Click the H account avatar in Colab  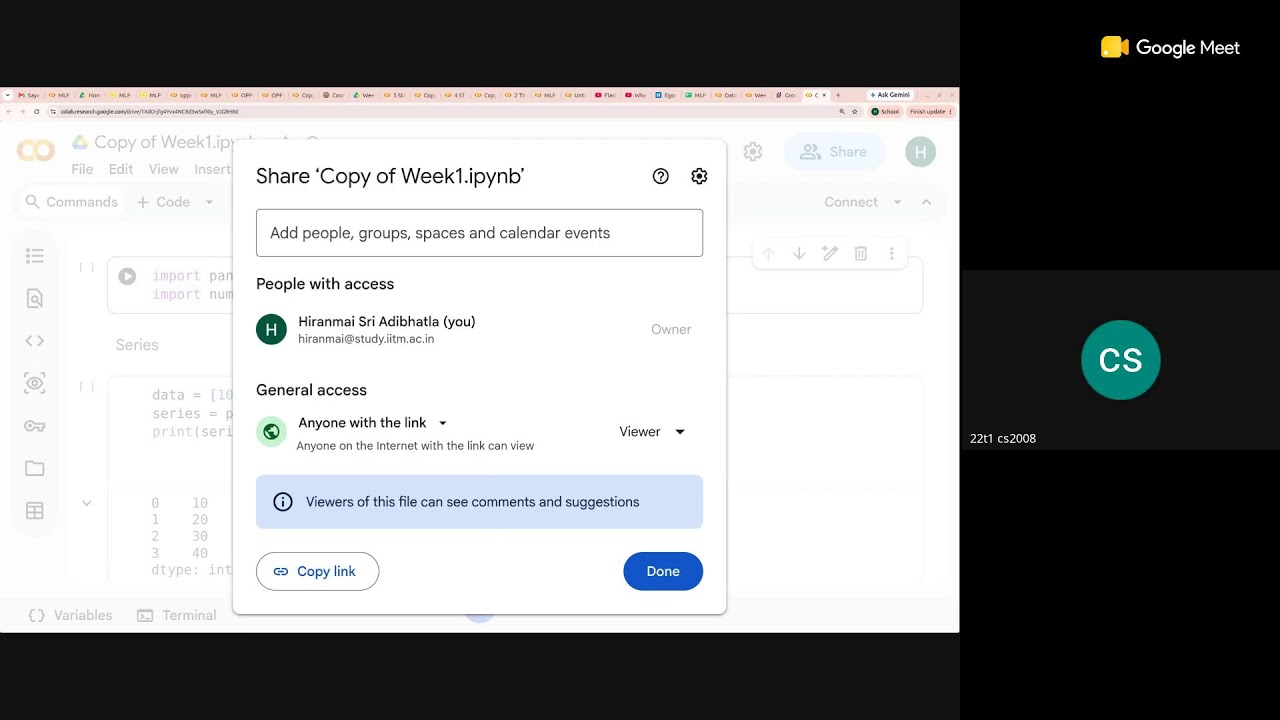(x=920, y=152)
